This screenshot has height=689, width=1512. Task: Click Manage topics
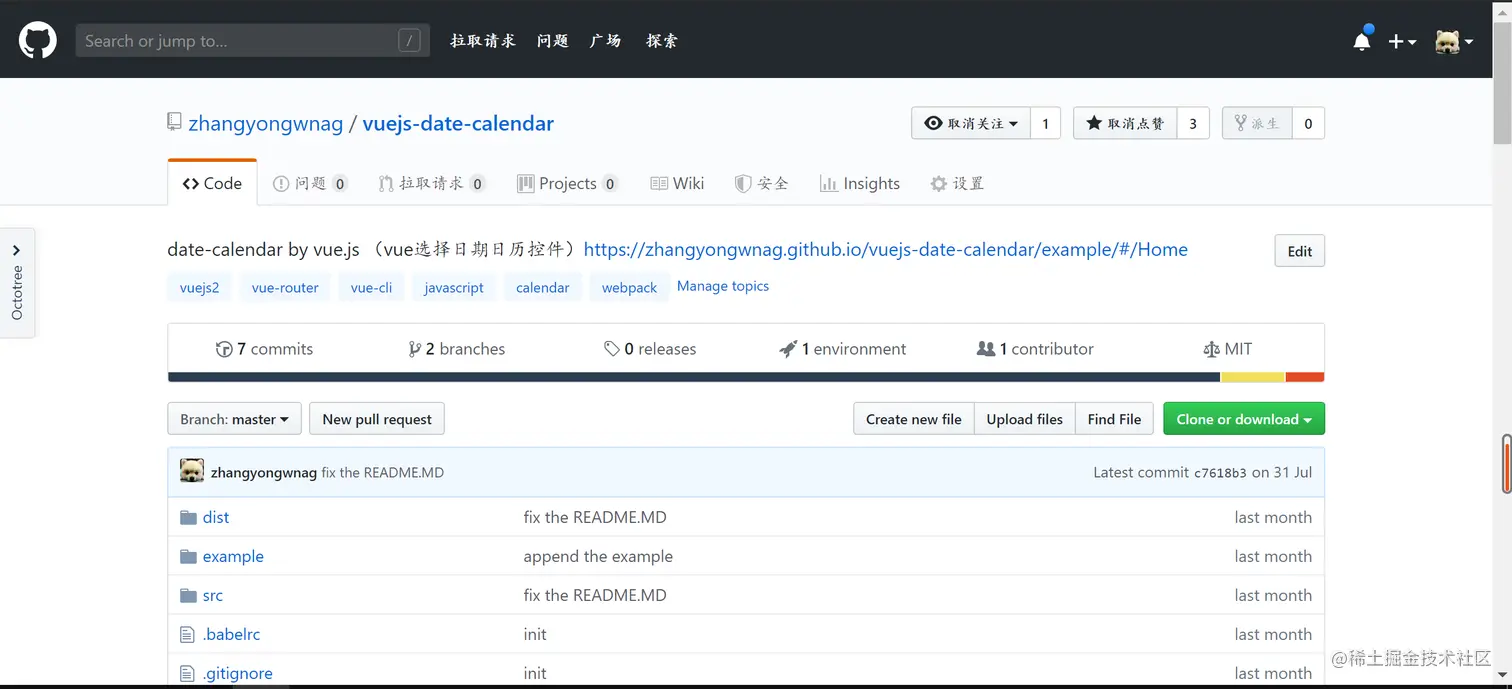(x=723, y=286)
